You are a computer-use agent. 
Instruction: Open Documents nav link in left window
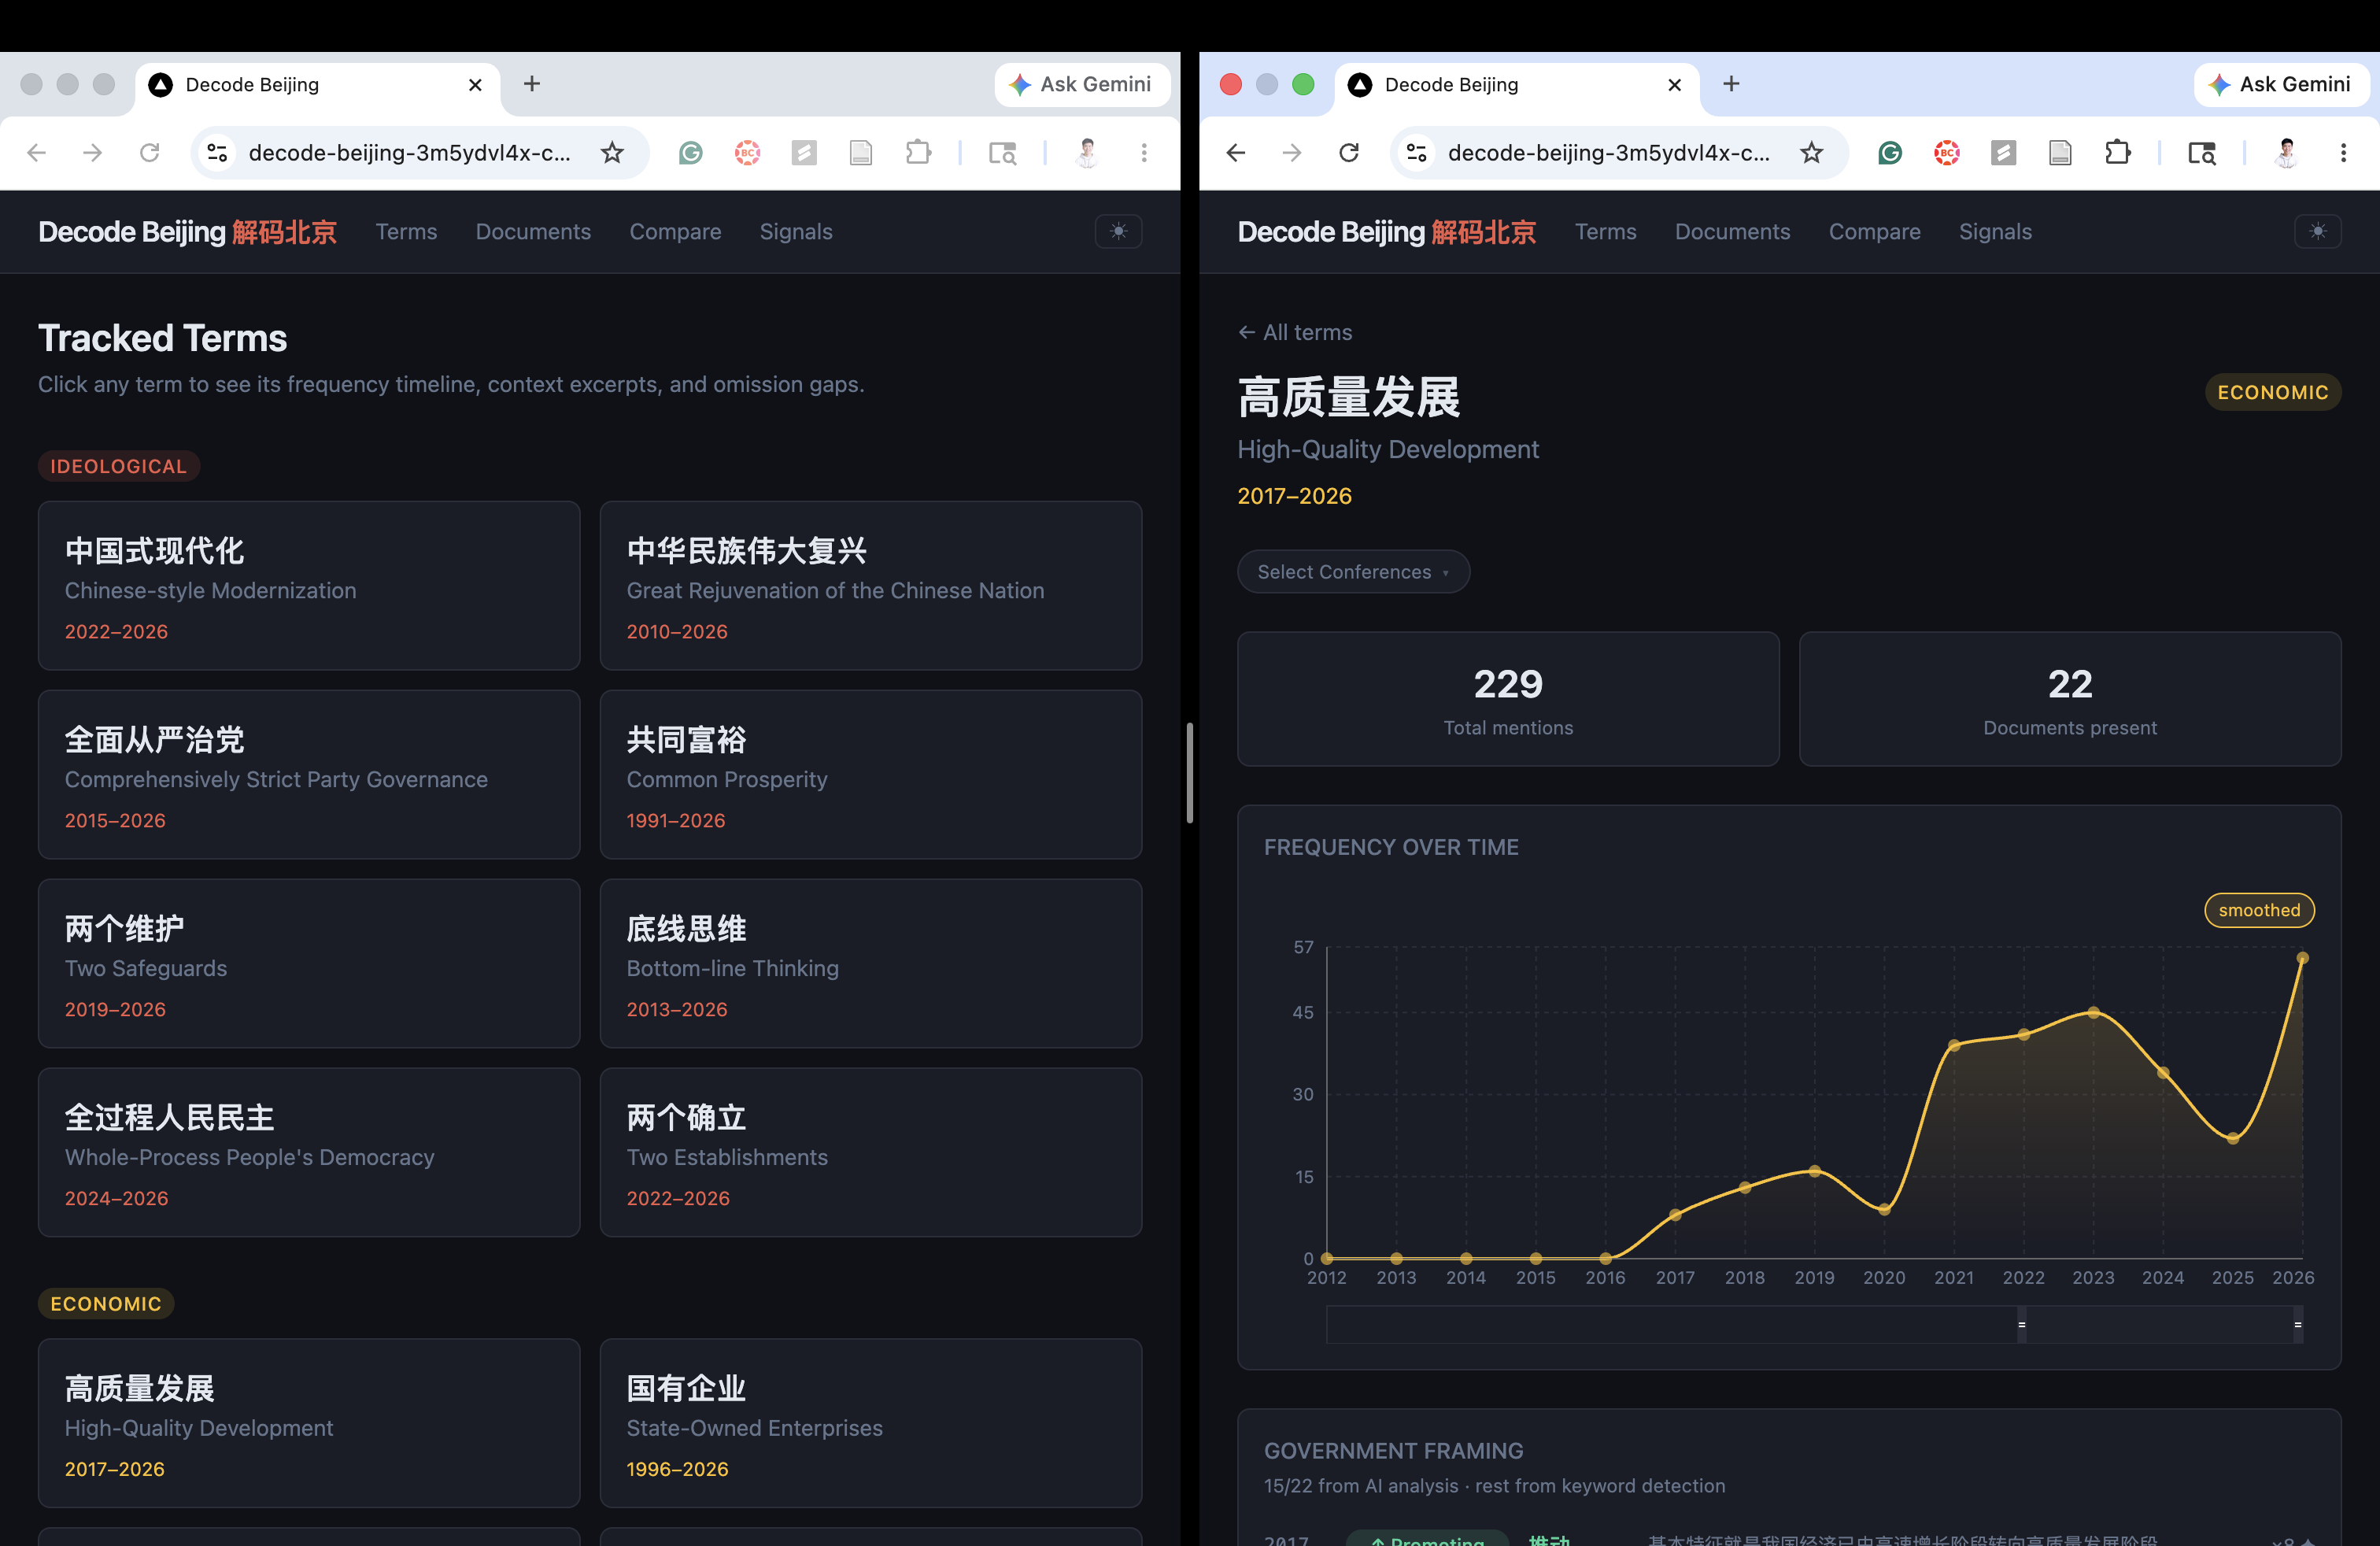(533, 231)
